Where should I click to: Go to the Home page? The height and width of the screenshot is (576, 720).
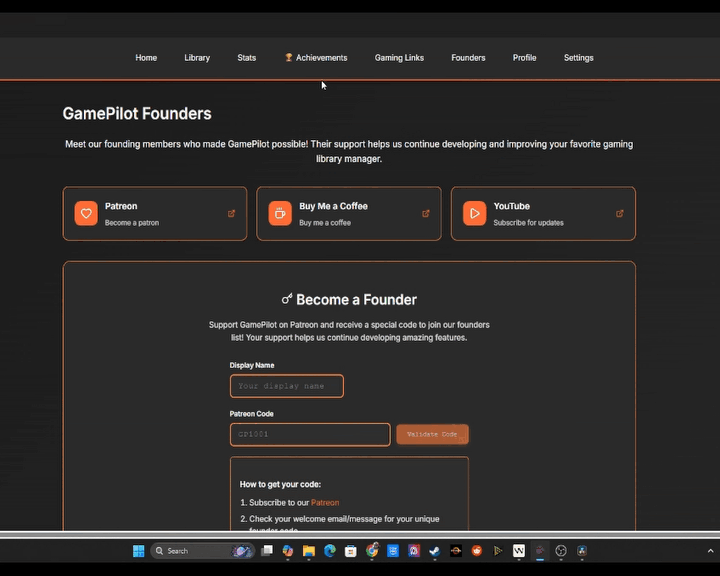(x=146, y=58)
